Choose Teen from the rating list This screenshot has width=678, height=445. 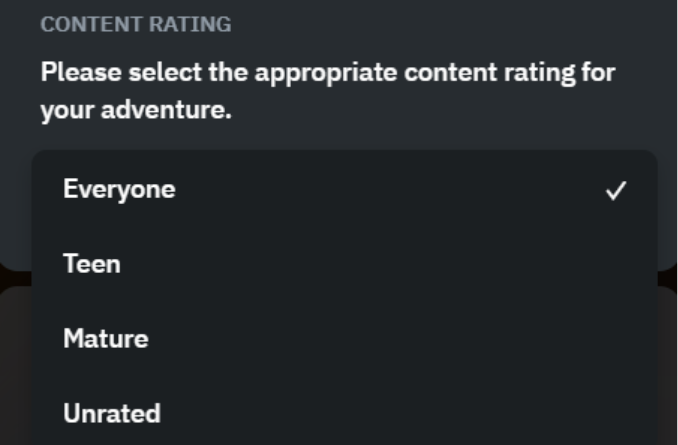click(92, 264)
